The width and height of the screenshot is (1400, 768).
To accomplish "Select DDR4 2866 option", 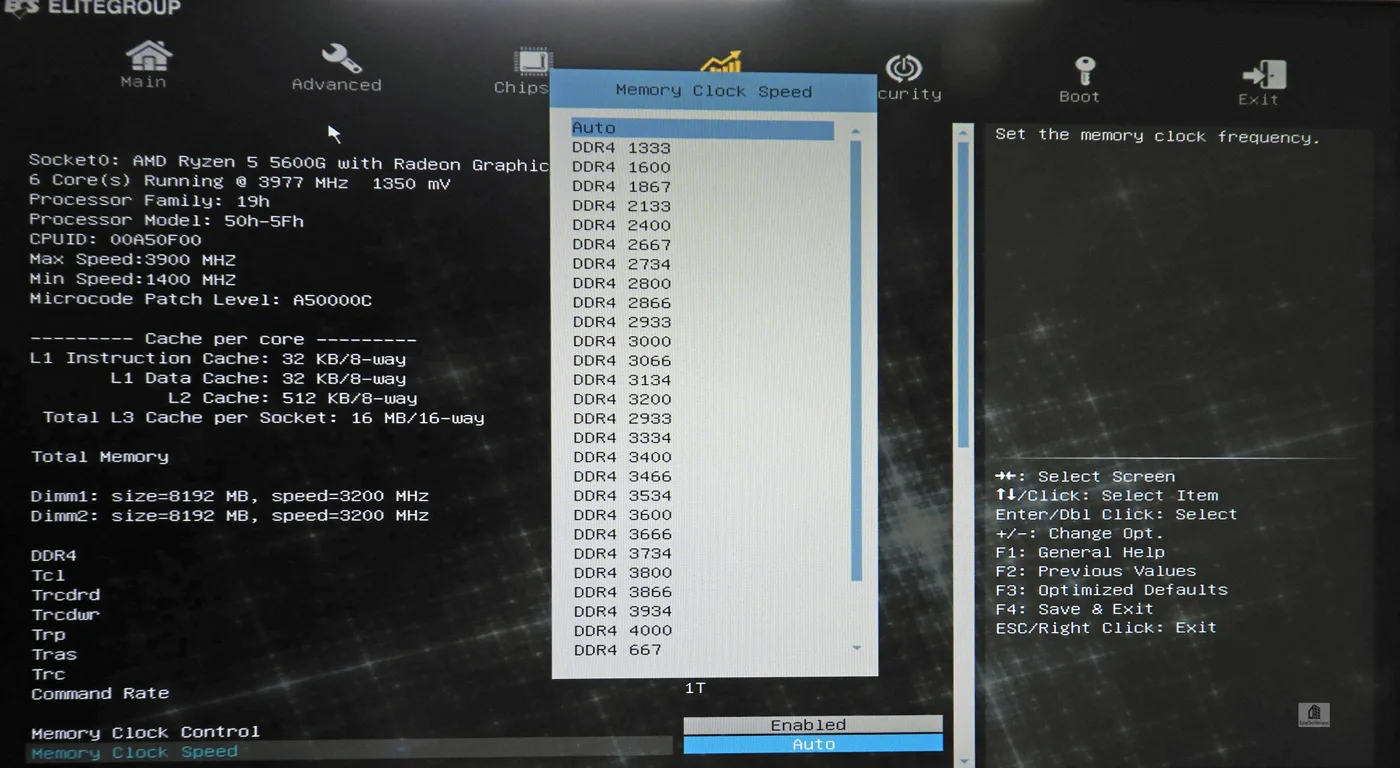I will (621, 302).
